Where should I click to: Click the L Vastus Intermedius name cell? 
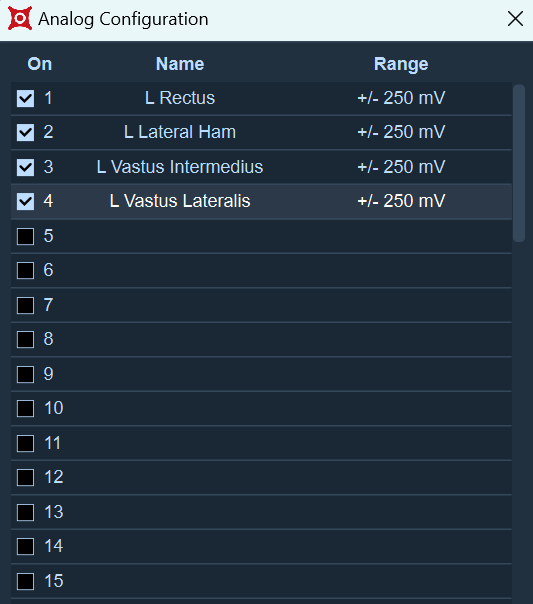coord(180,167)
